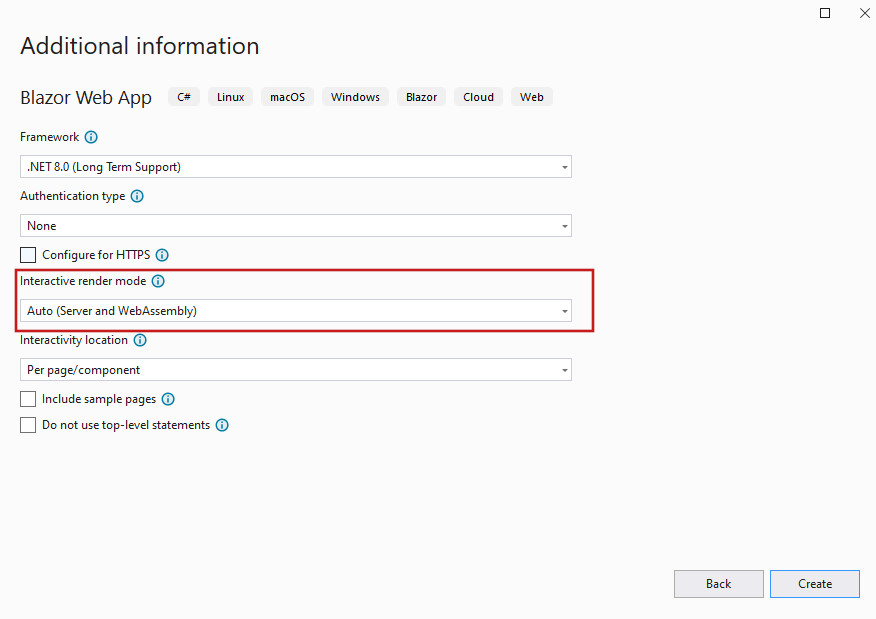Show info for Include sample pages
Viewport: 876px width, 619px height.
[168, 399]
